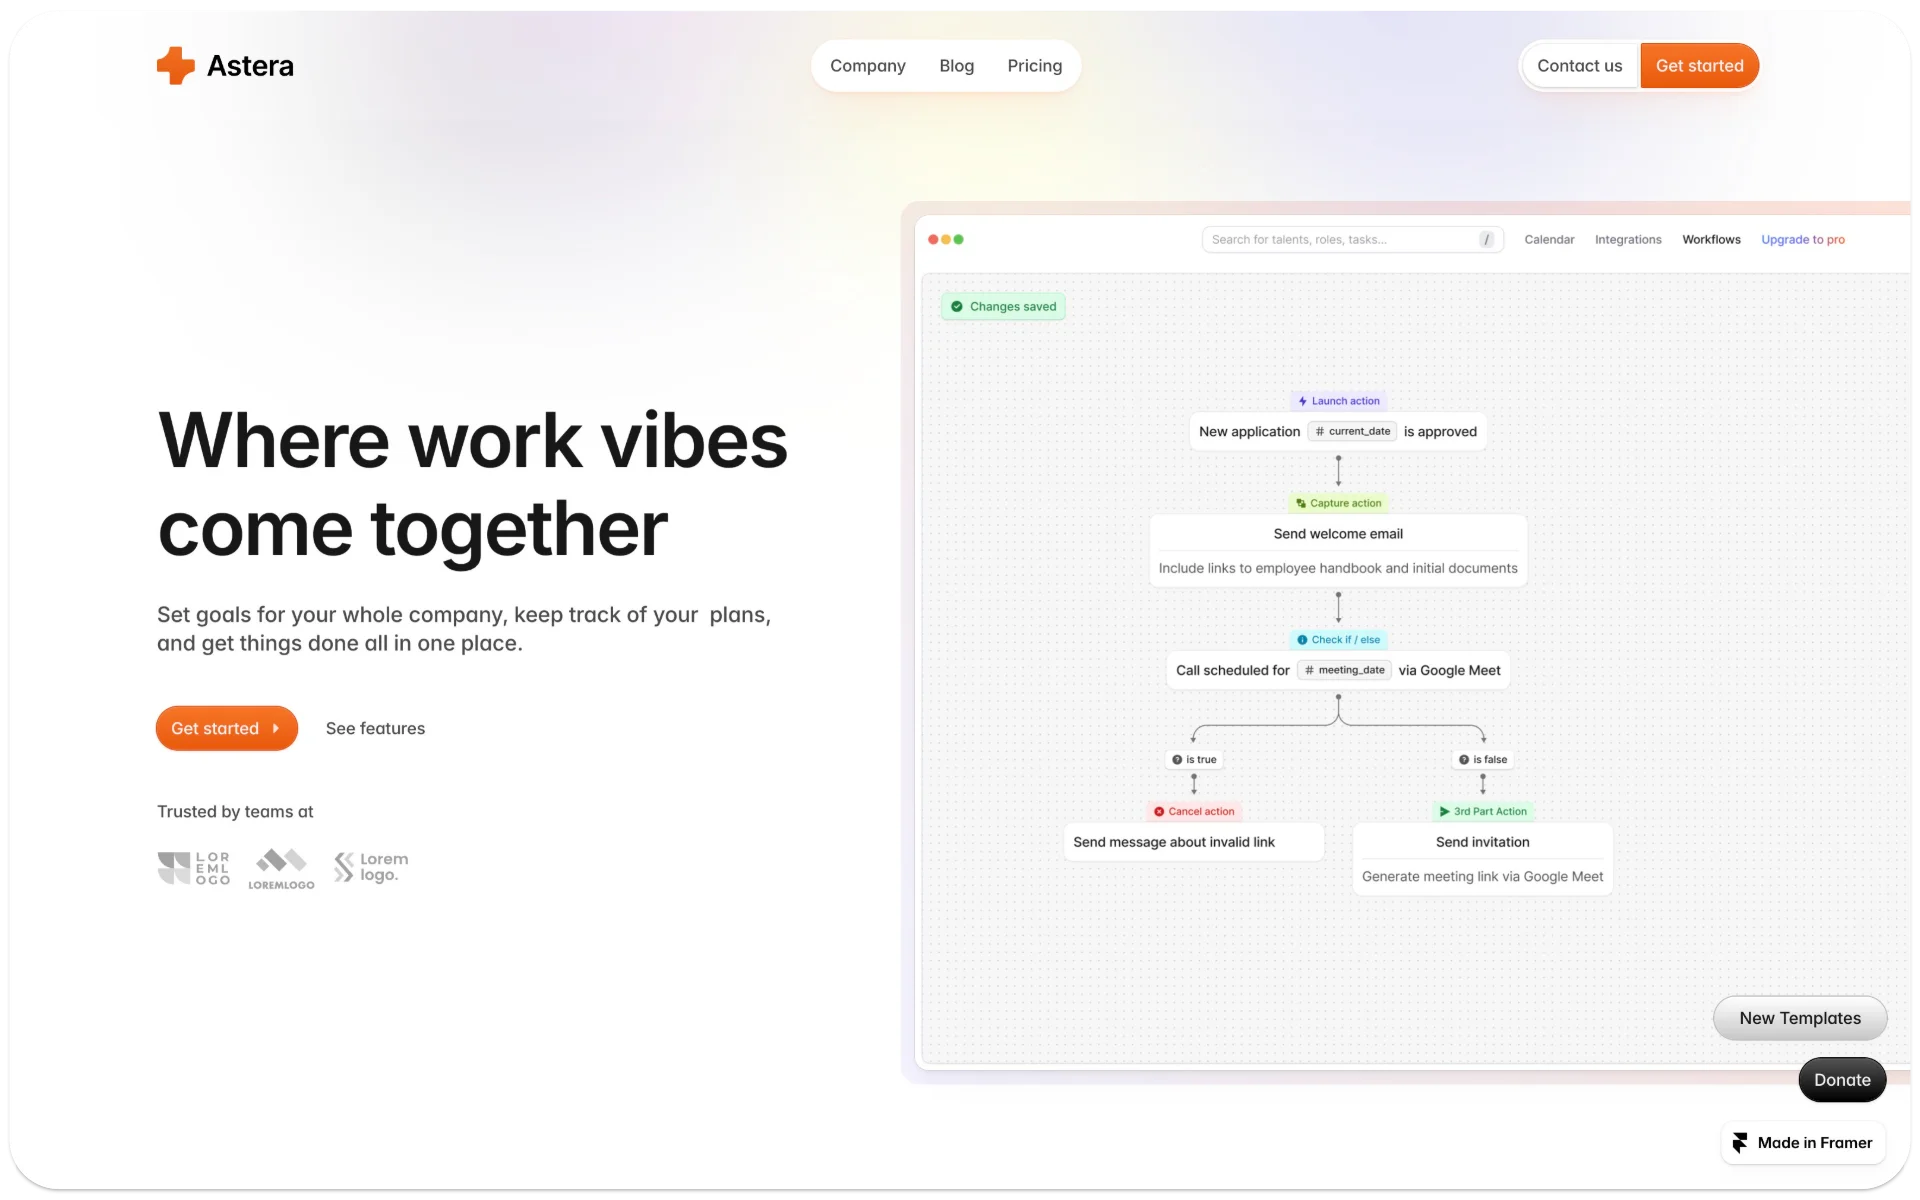Screen dimensions: 1920x1200
Task: Switch to the Workflows tab
Action: tap(1711, 239)
